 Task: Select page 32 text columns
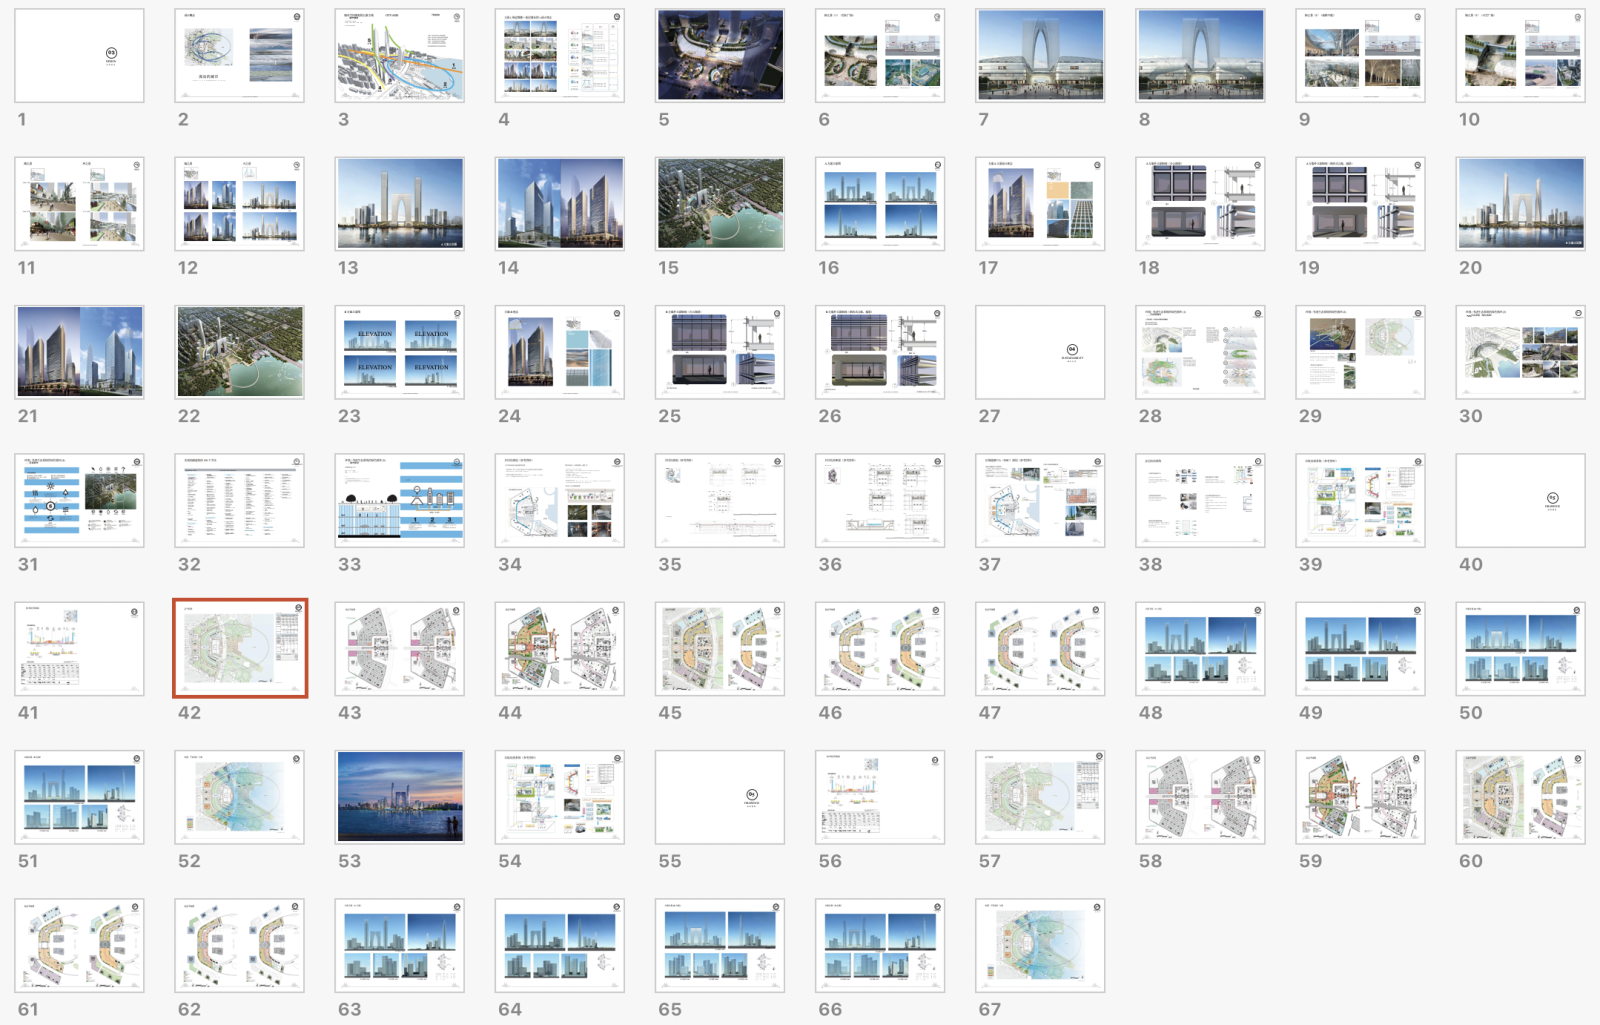[240, 500]
